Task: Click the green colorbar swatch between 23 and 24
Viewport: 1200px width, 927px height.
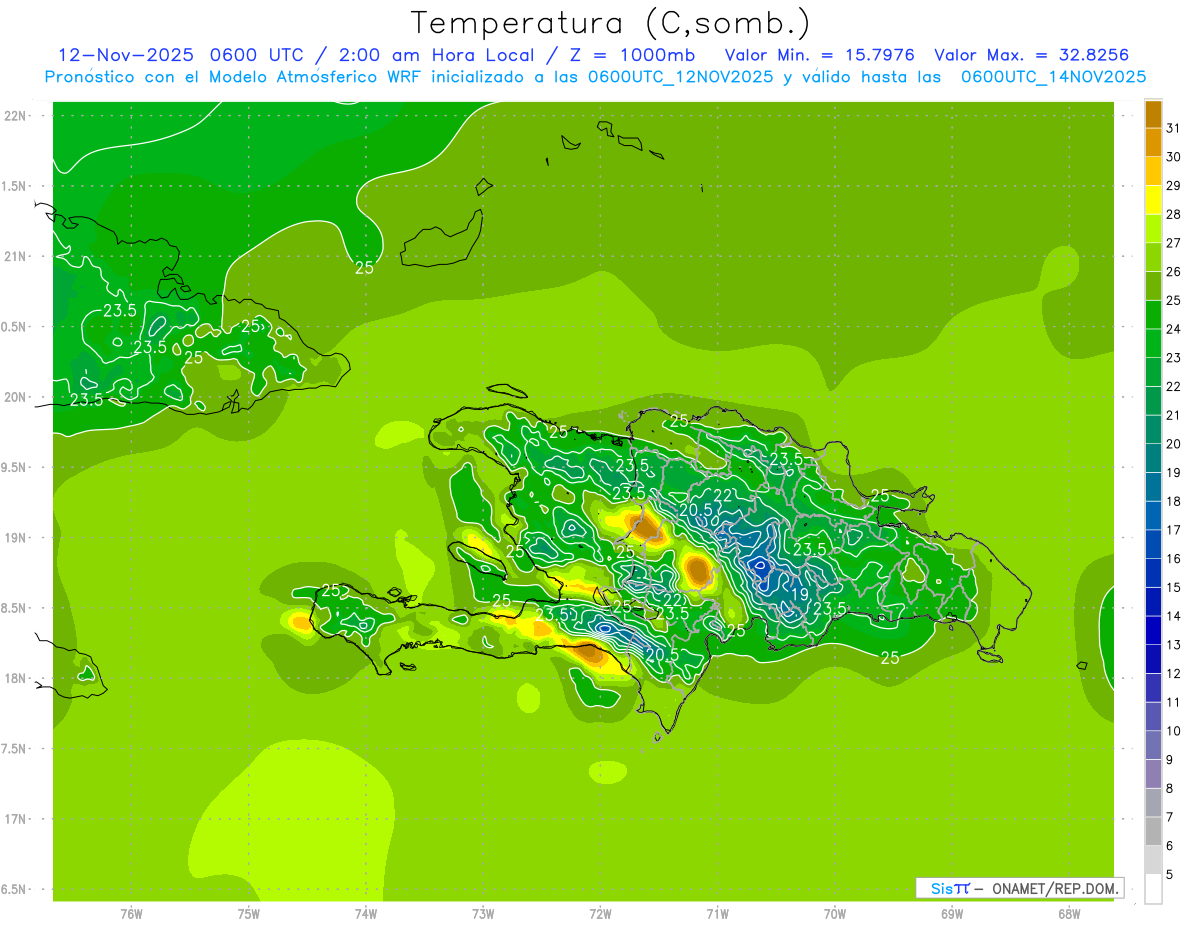Action: coord(1153,343)
